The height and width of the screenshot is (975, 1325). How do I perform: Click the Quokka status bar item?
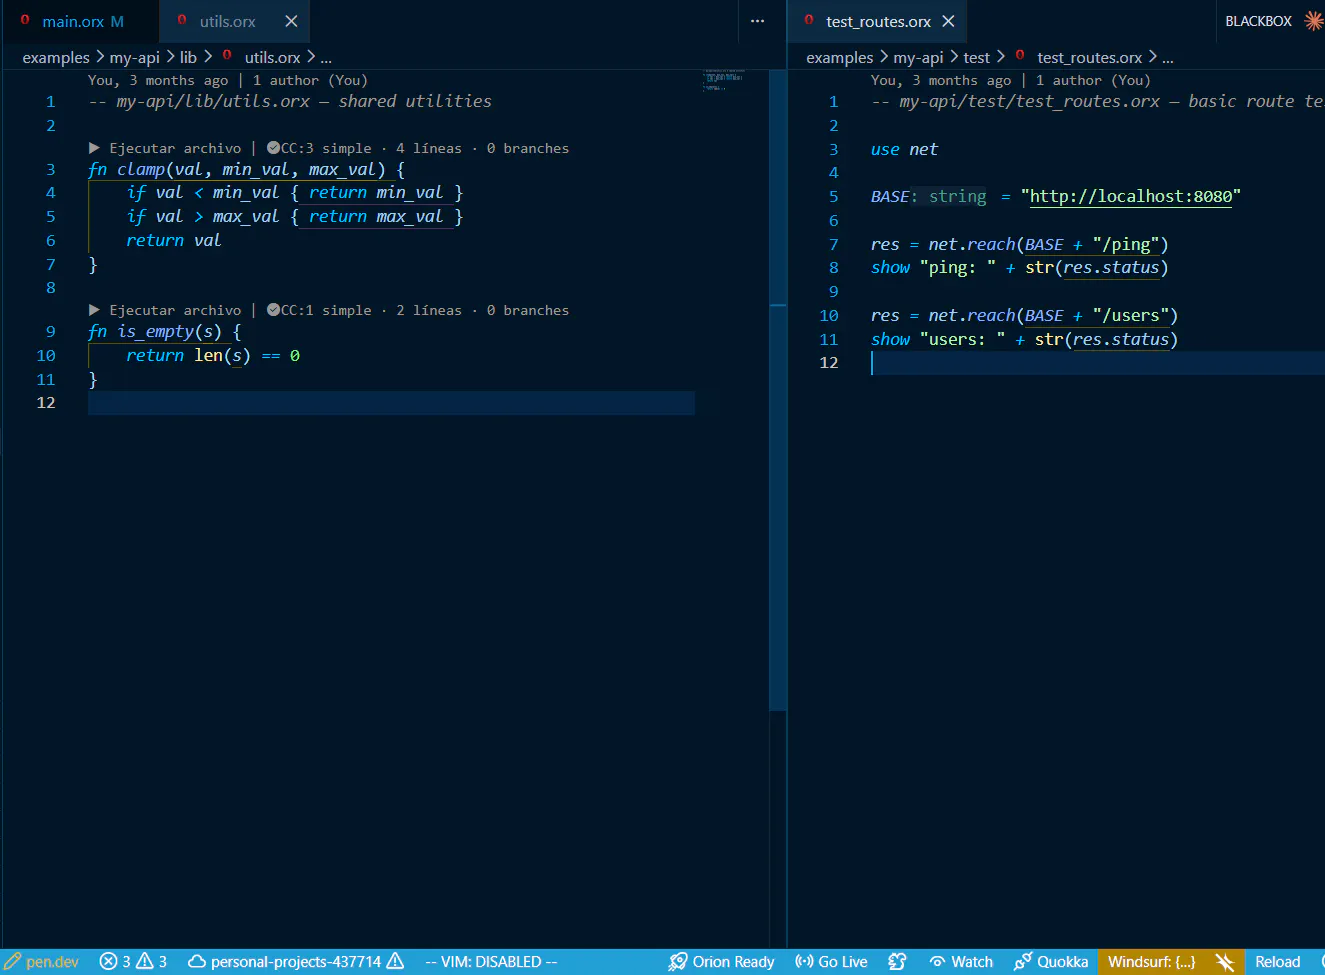click(1050, 962)
